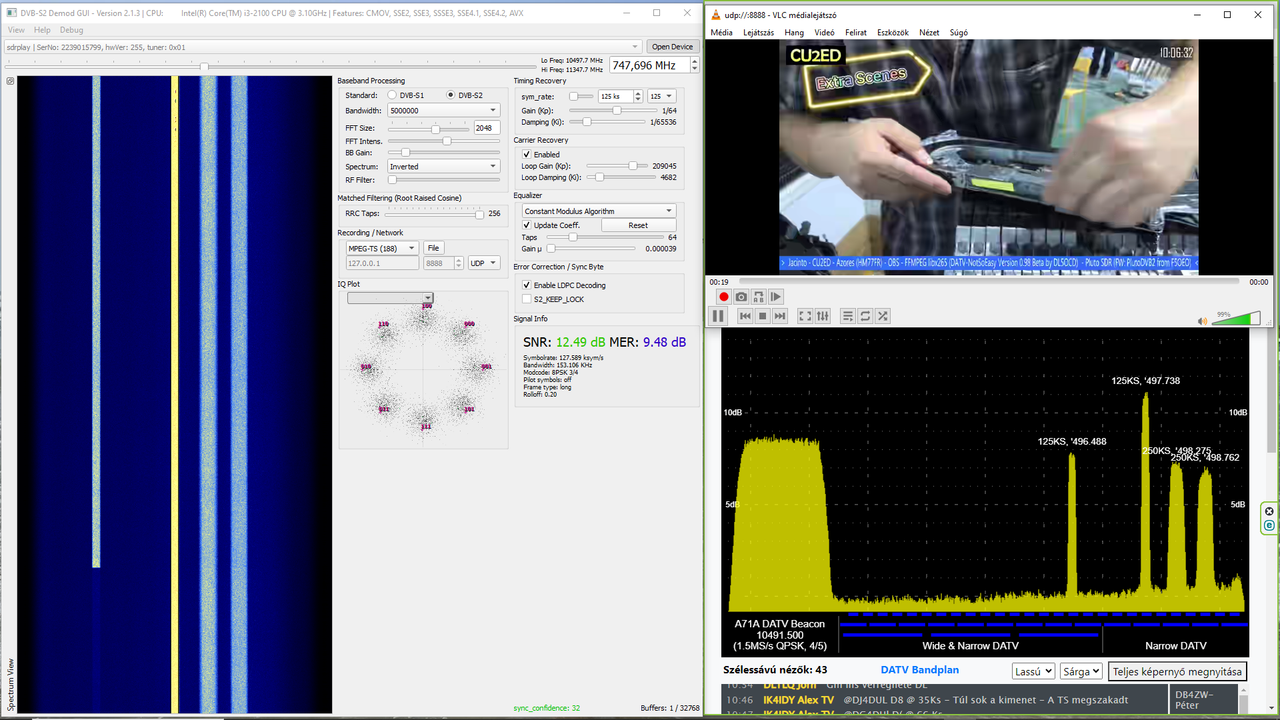Toggle Enable LDPC Decoding checkbox
This screenshot has height=720, width=1280.
[564, 285]
